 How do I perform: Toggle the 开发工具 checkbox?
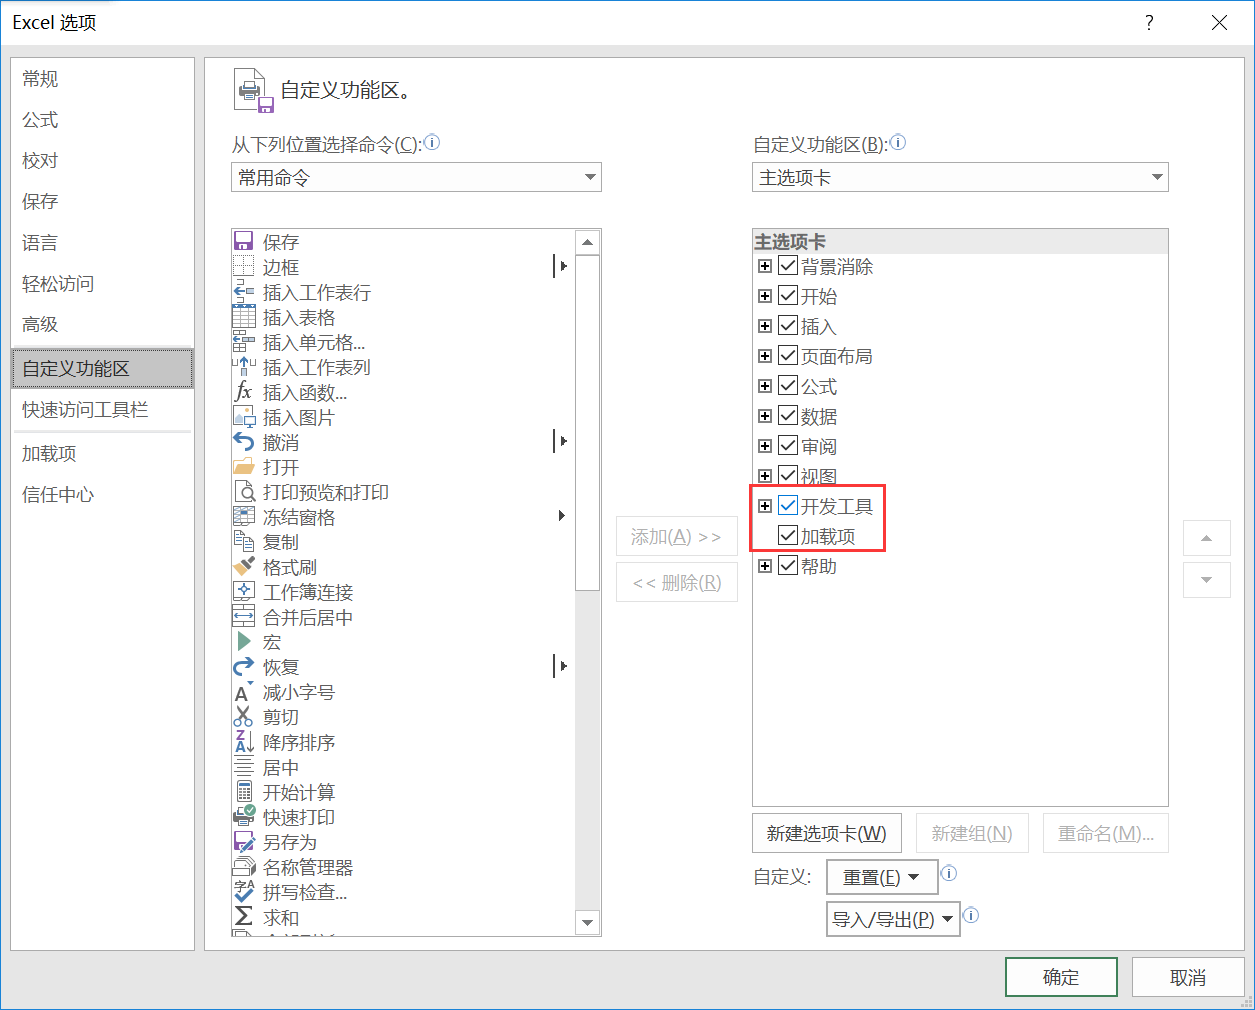coord(788,506)
